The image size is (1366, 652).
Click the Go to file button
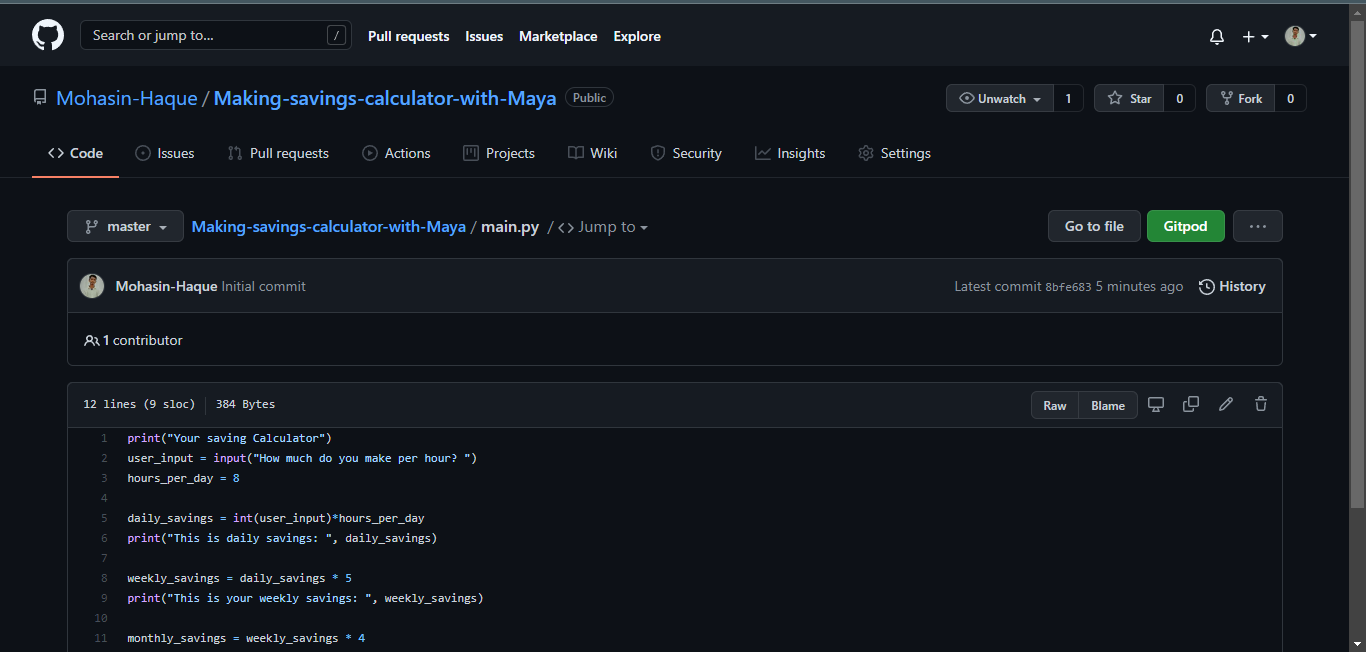click(1094, 226)
